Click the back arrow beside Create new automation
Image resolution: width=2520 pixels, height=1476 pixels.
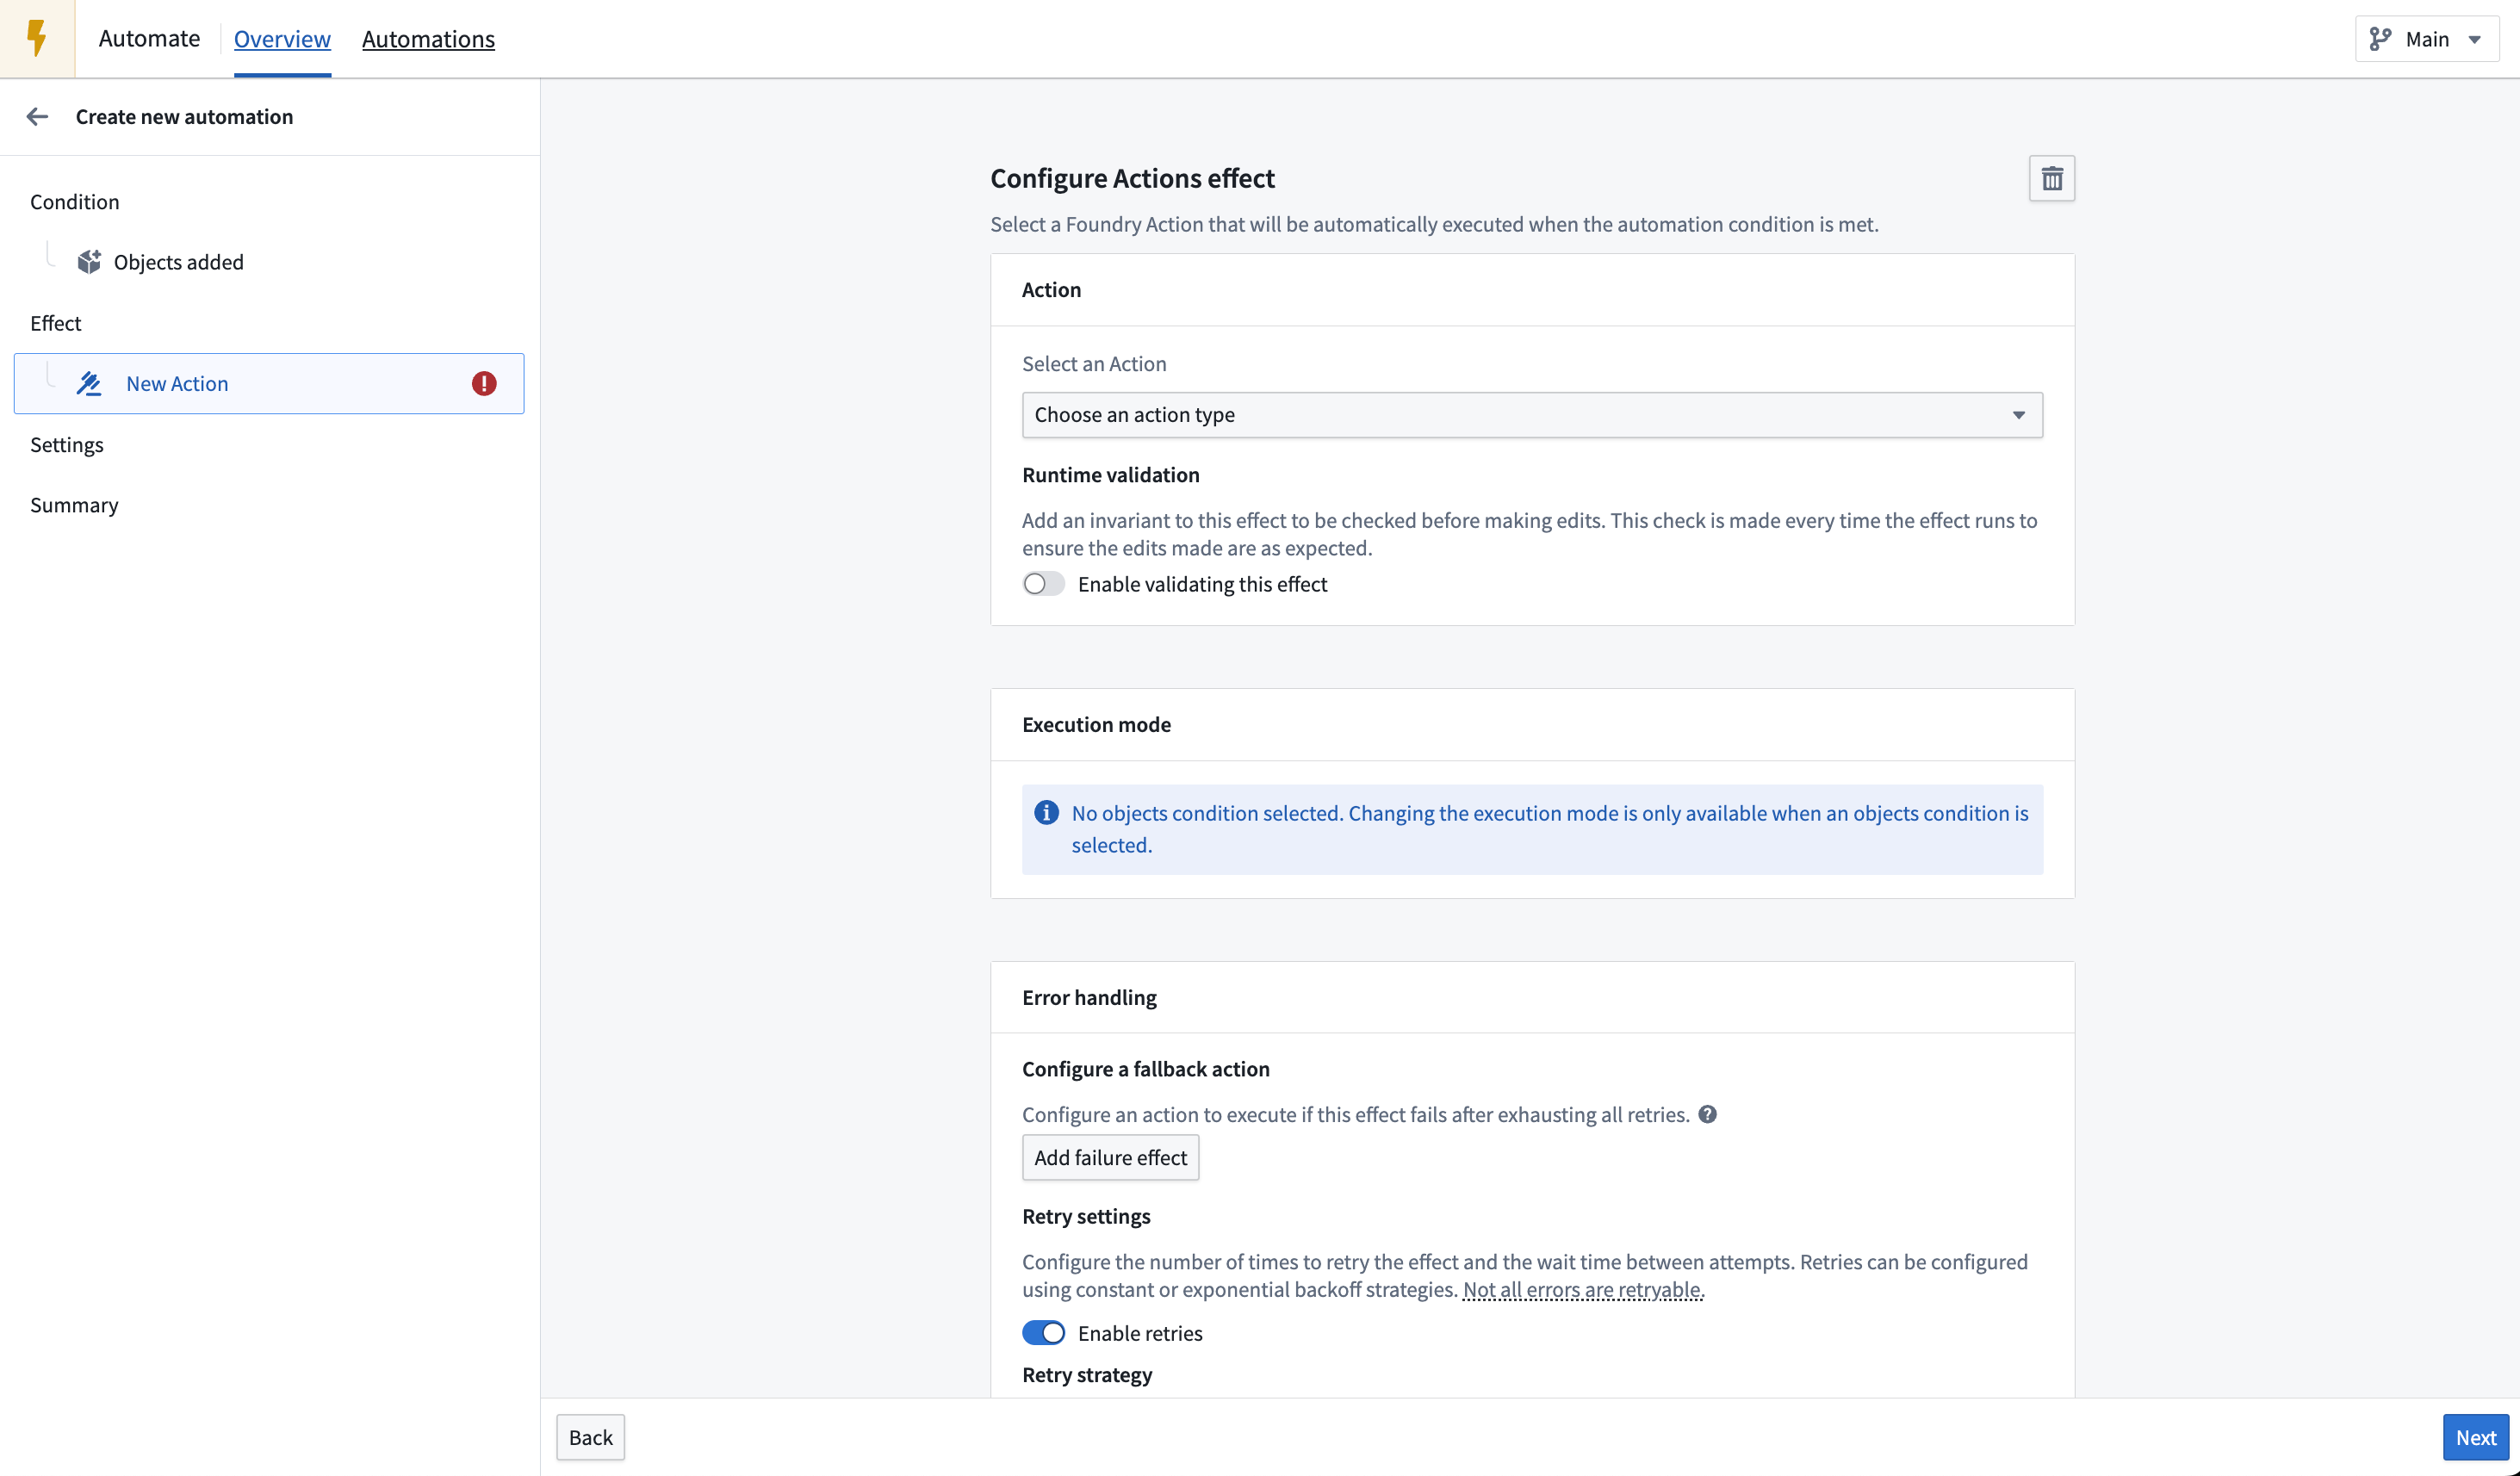(x=37, y=117)
